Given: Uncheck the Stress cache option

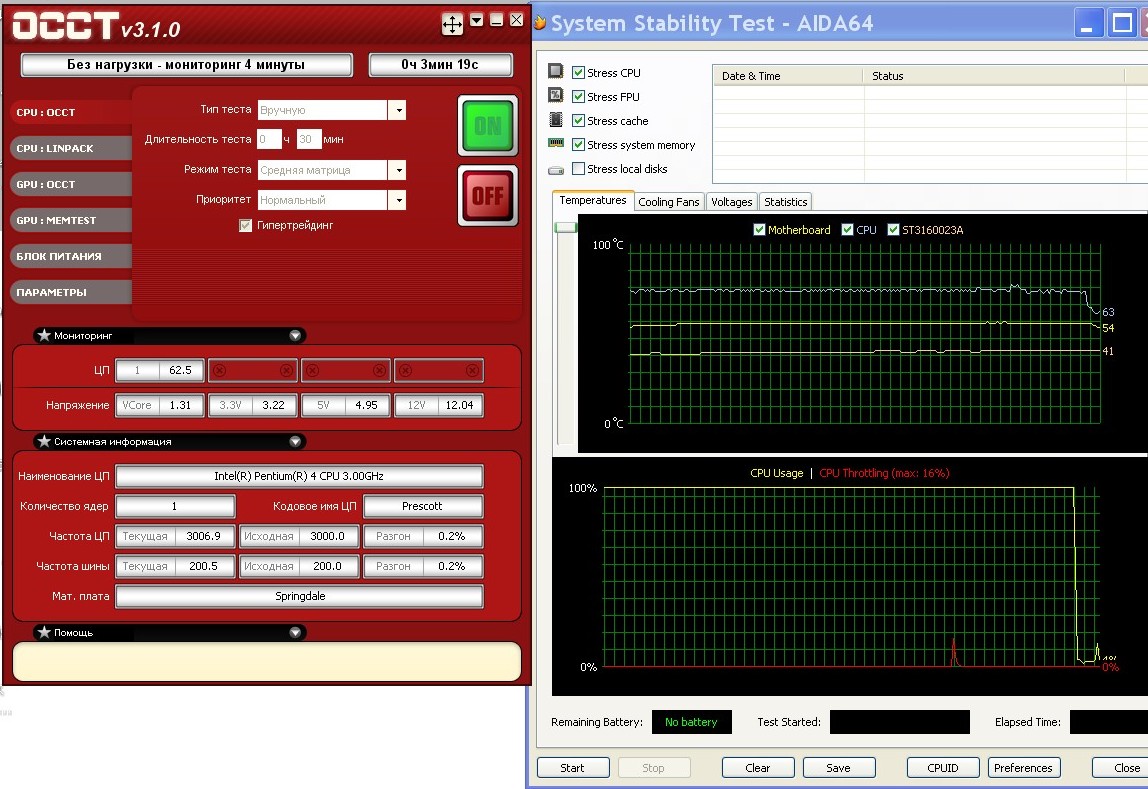Looking at the screenshot, I should [x=578, y=121].
